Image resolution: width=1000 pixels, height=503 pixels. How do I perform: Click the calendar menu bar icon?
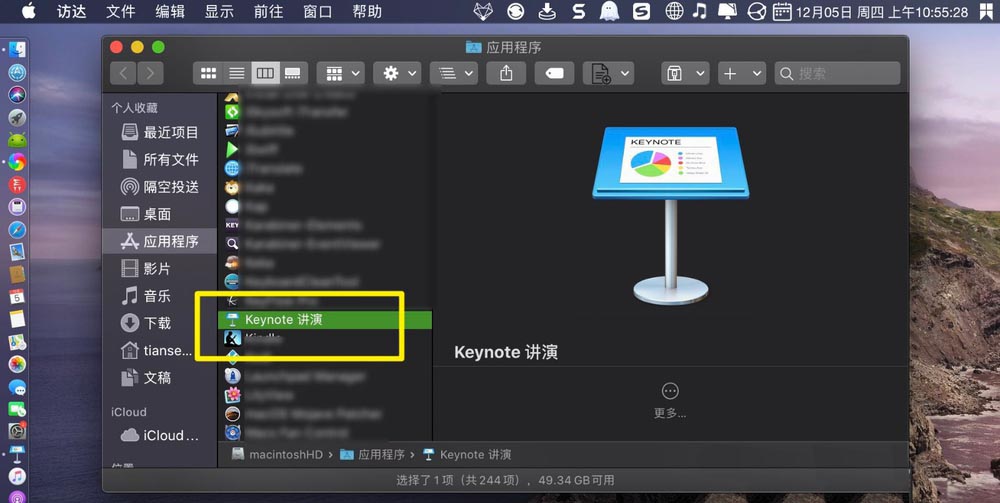pos(782,11)
